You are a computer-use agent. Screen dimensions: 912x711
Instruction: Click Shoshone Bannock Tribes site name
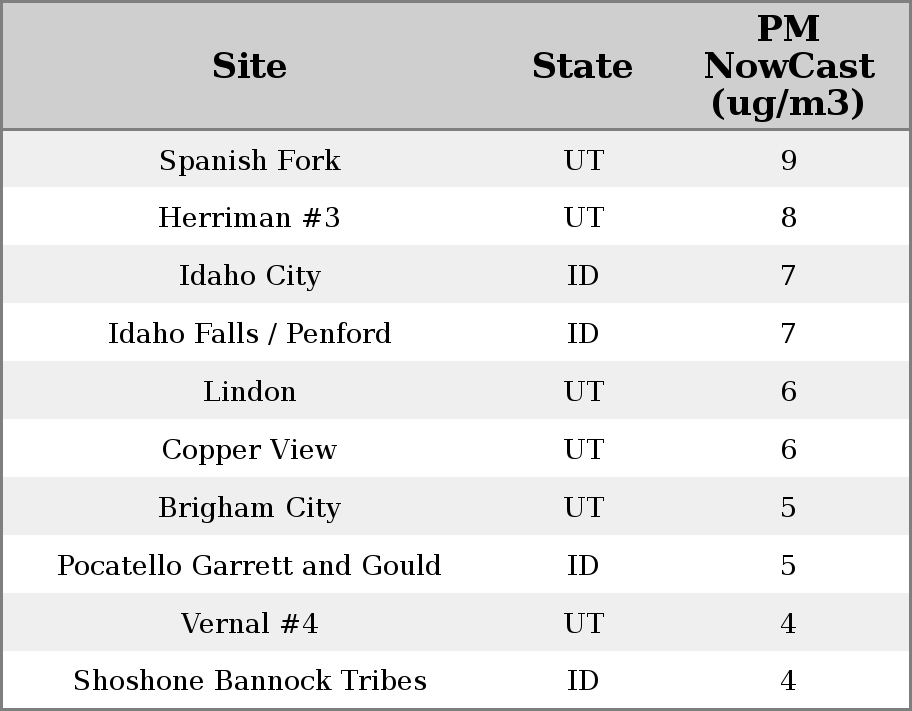pos(249,681)
